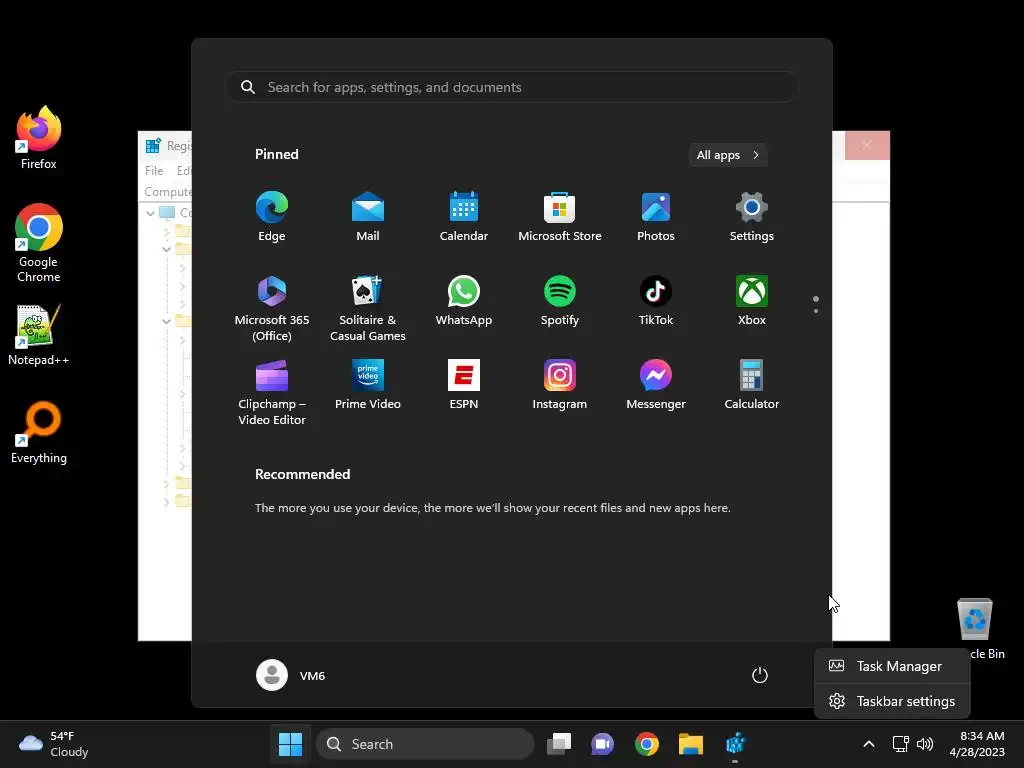The image size is (1024, 768).
Task: Launch the Spotify app
Action: tap(560, 300)
